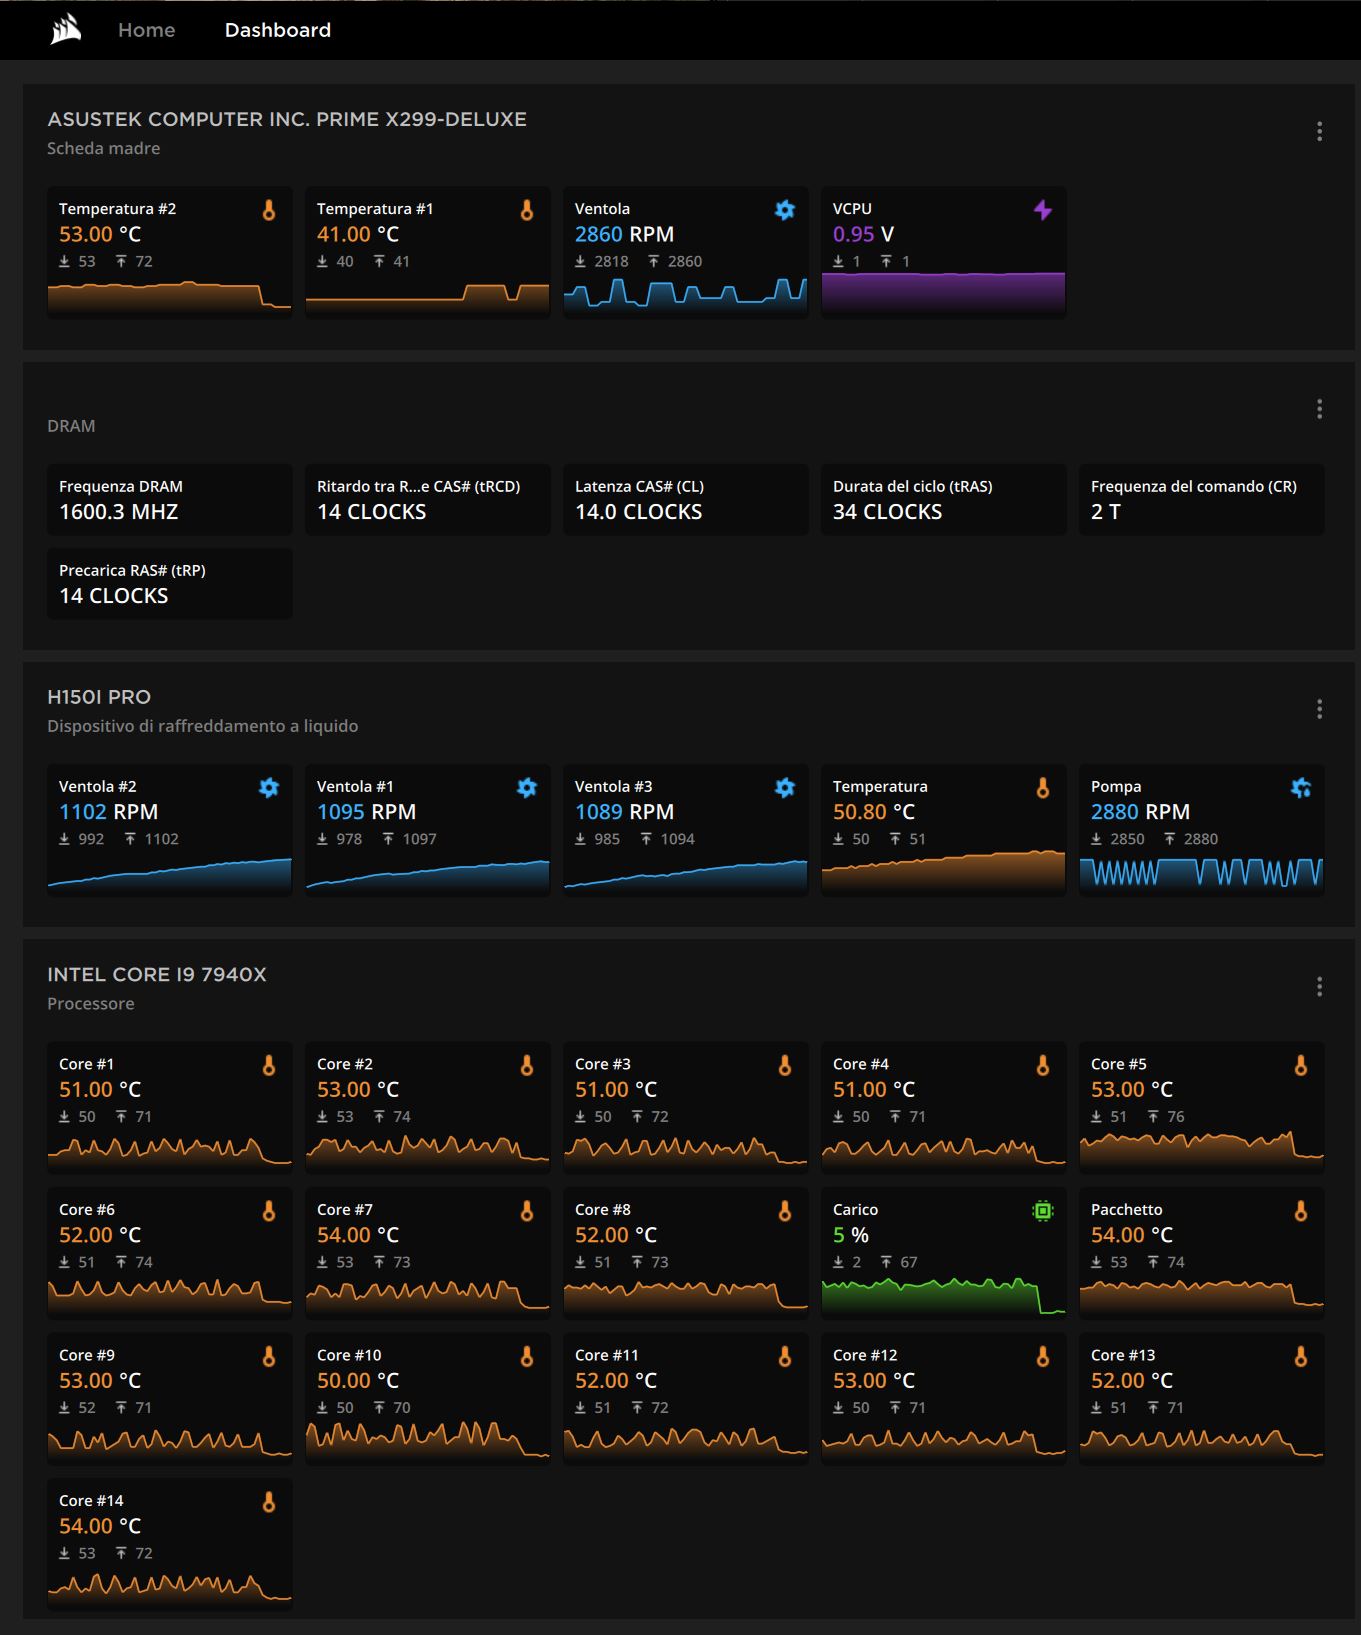Open the Home tab
Image resolution: width=1361 pixels, height=1635 pixels.
point(146,30)
